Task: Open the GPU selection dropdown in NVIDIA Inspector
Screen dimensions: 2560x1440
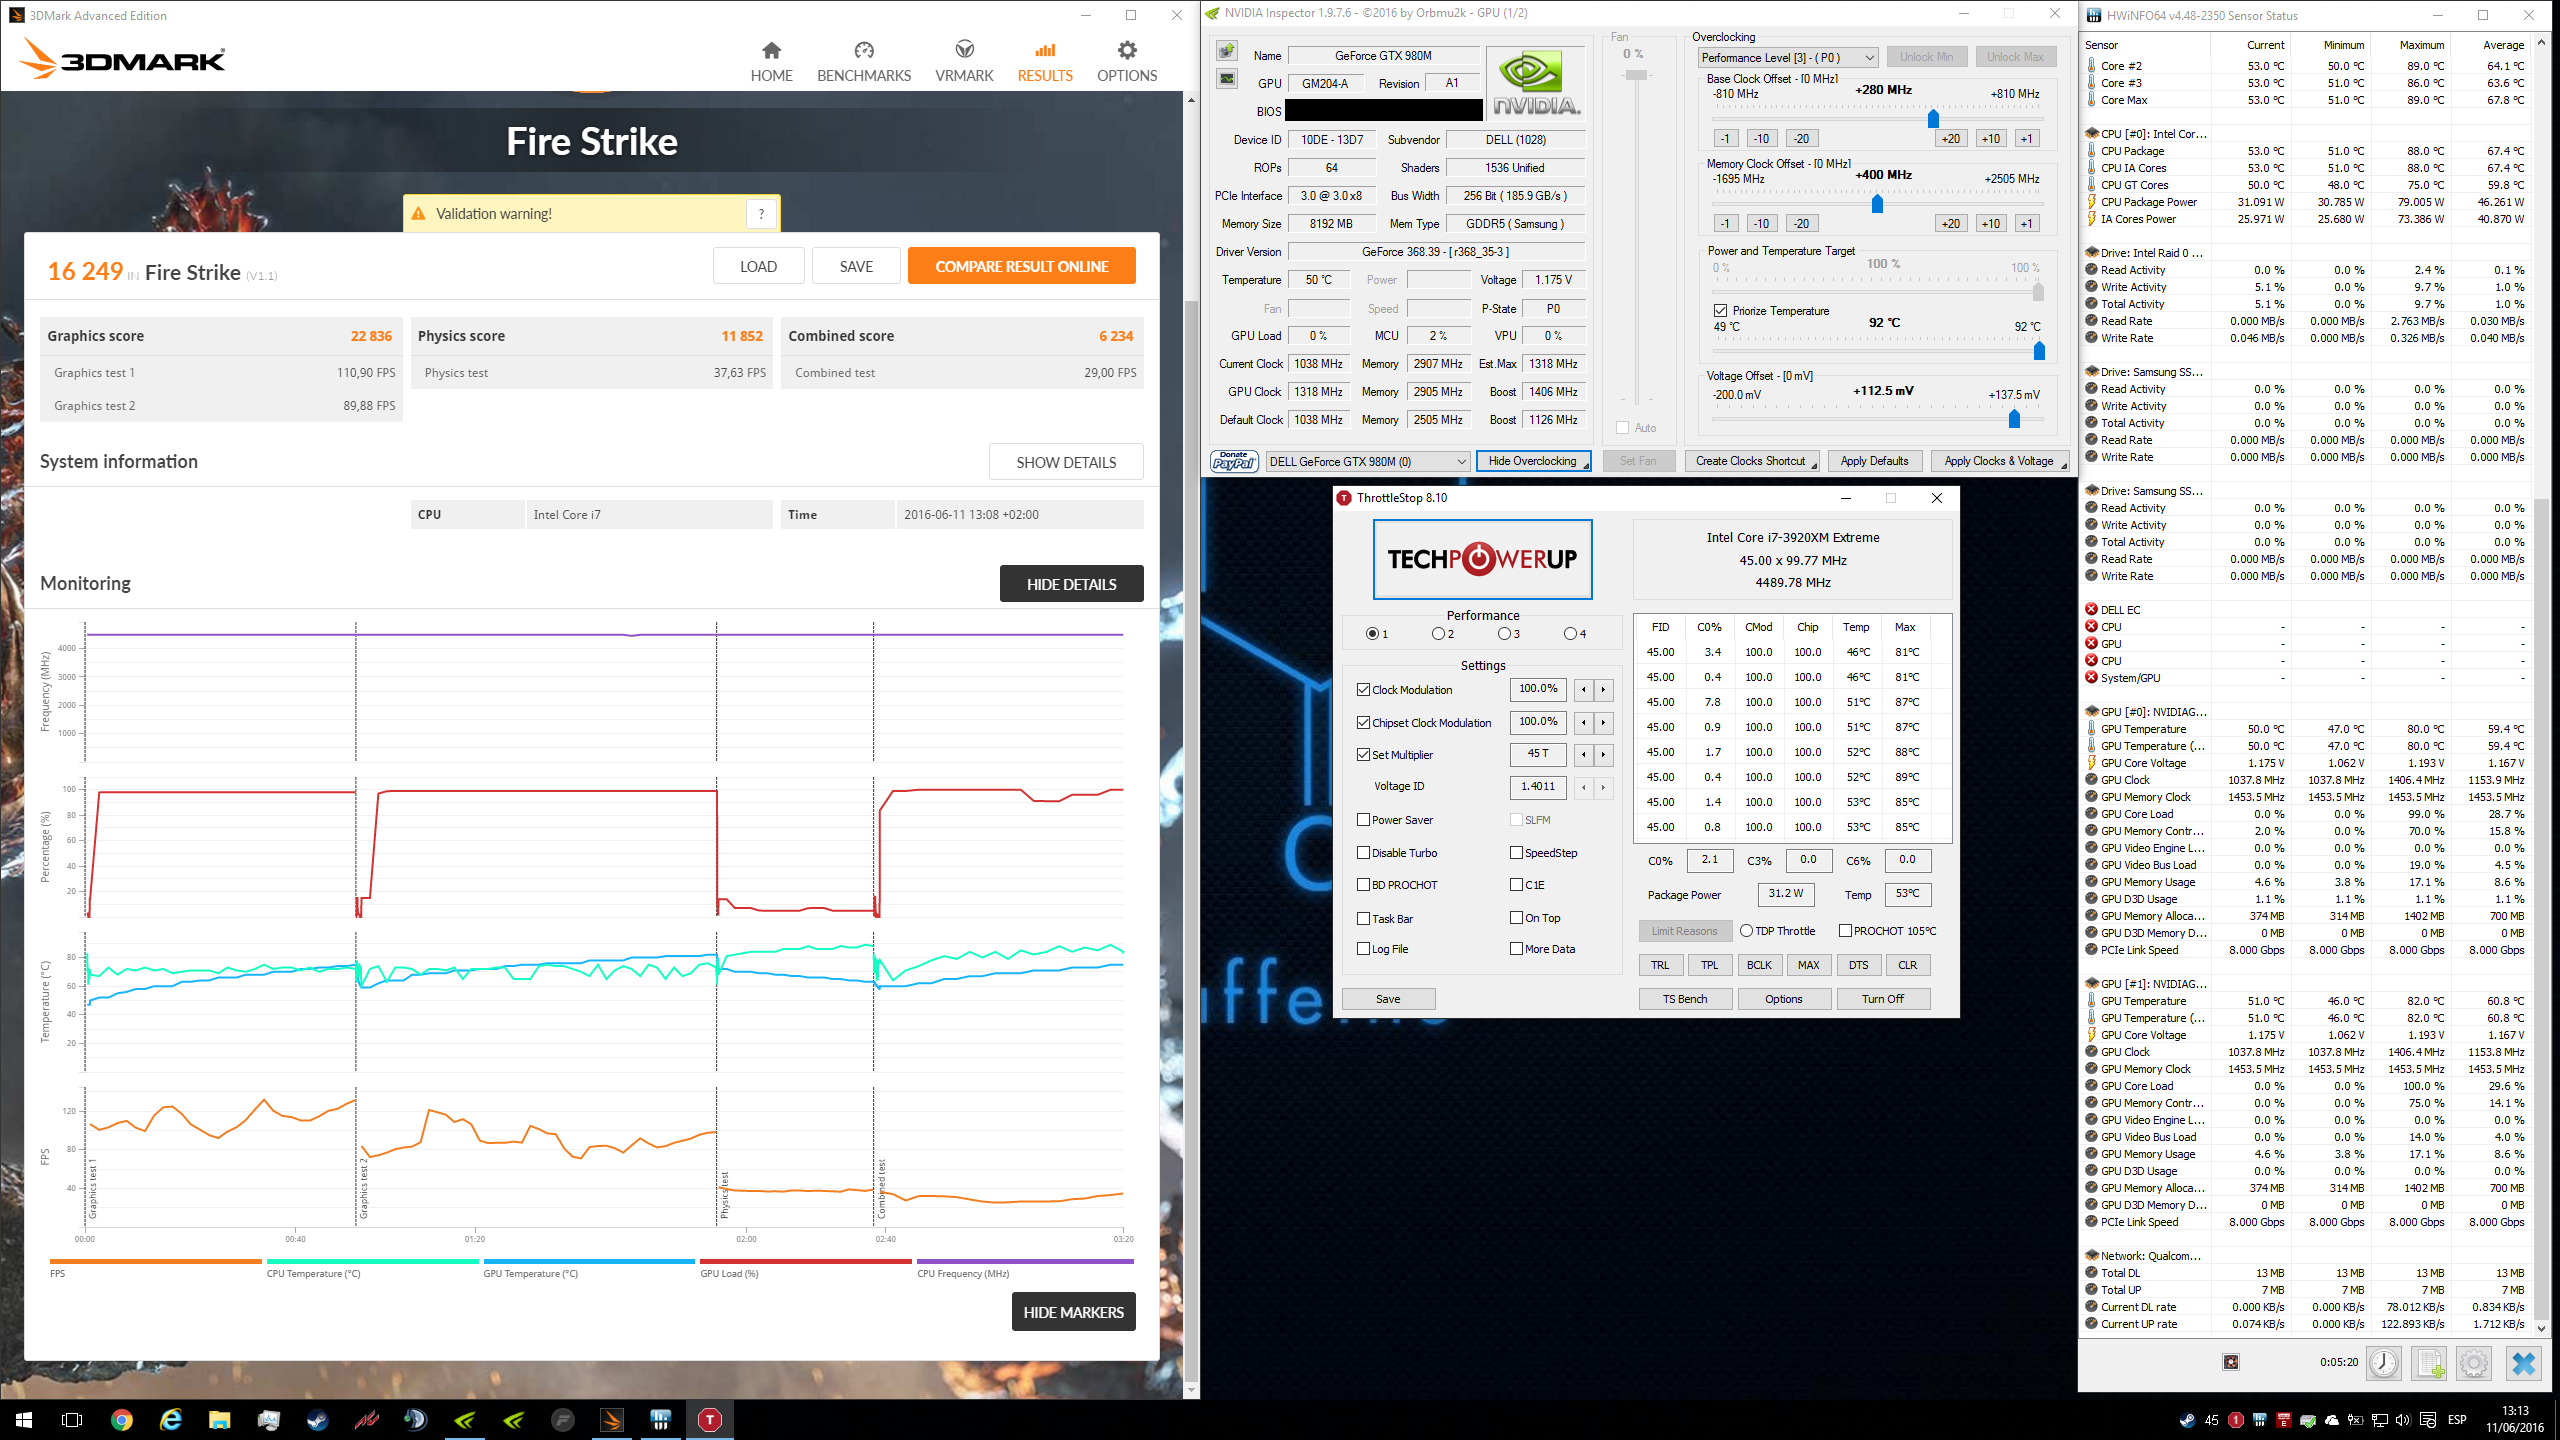Action: point(1367,461)
